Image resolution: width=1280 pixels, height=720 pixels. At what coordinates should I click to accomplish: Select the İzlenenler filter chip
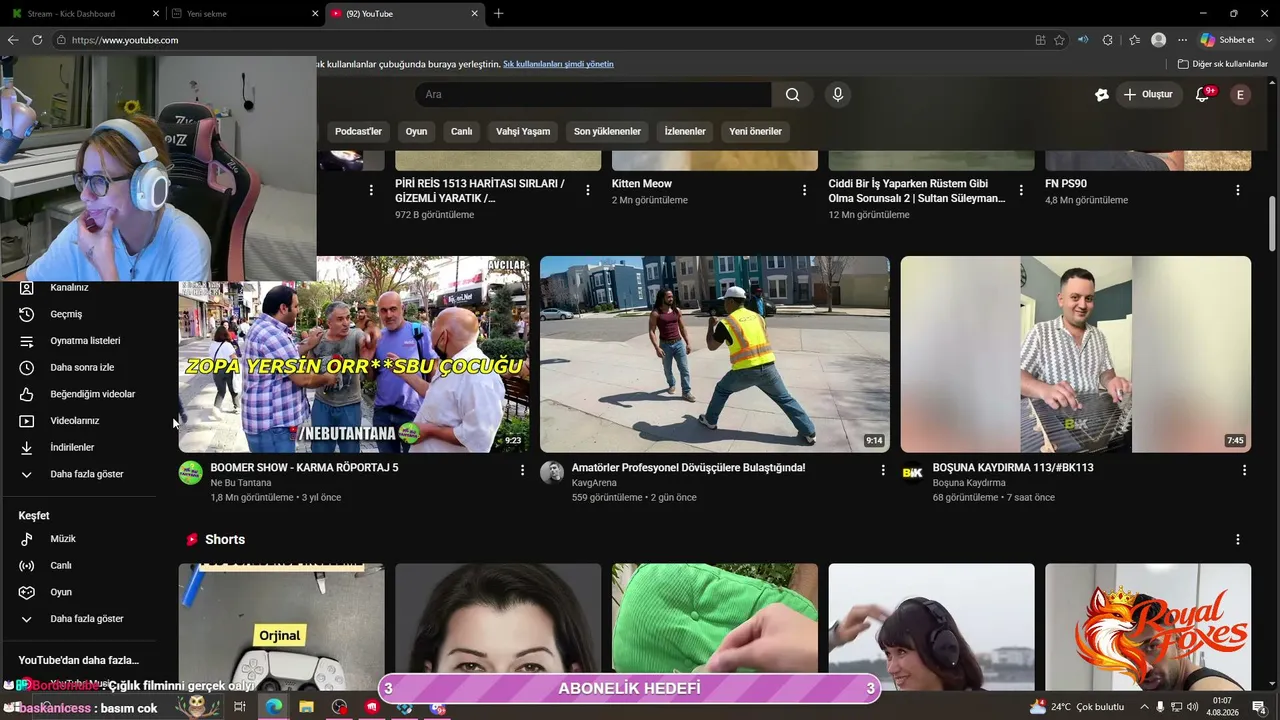coord(685,131)
